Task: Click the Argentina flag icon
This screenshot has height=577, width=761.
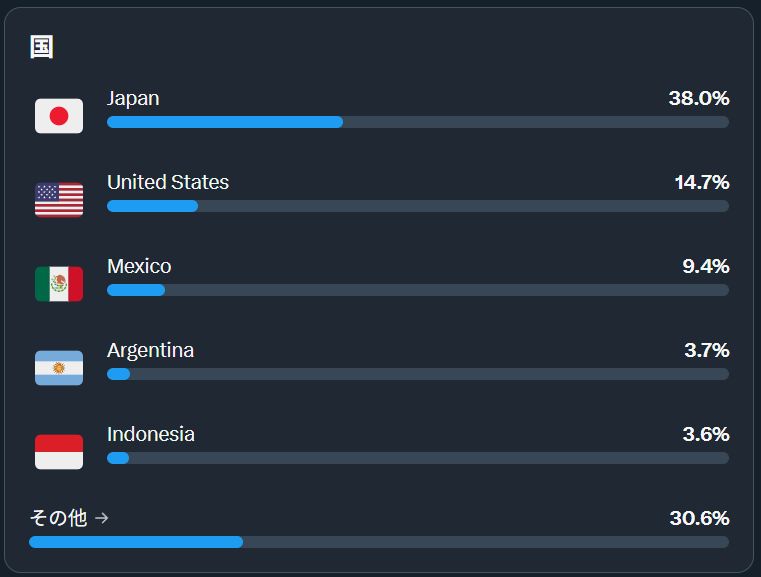Action: point(59,368)
